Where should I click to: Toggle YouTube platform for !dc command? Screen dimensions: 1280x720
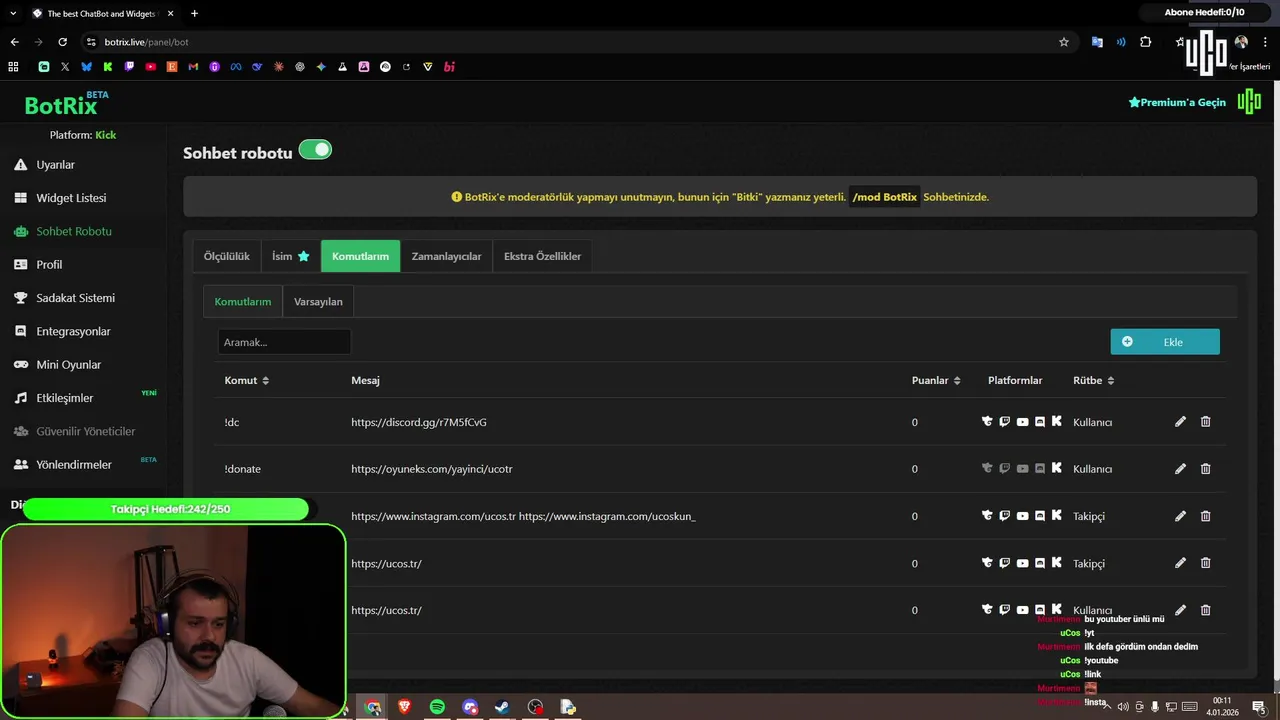[x=1022, y=422]
